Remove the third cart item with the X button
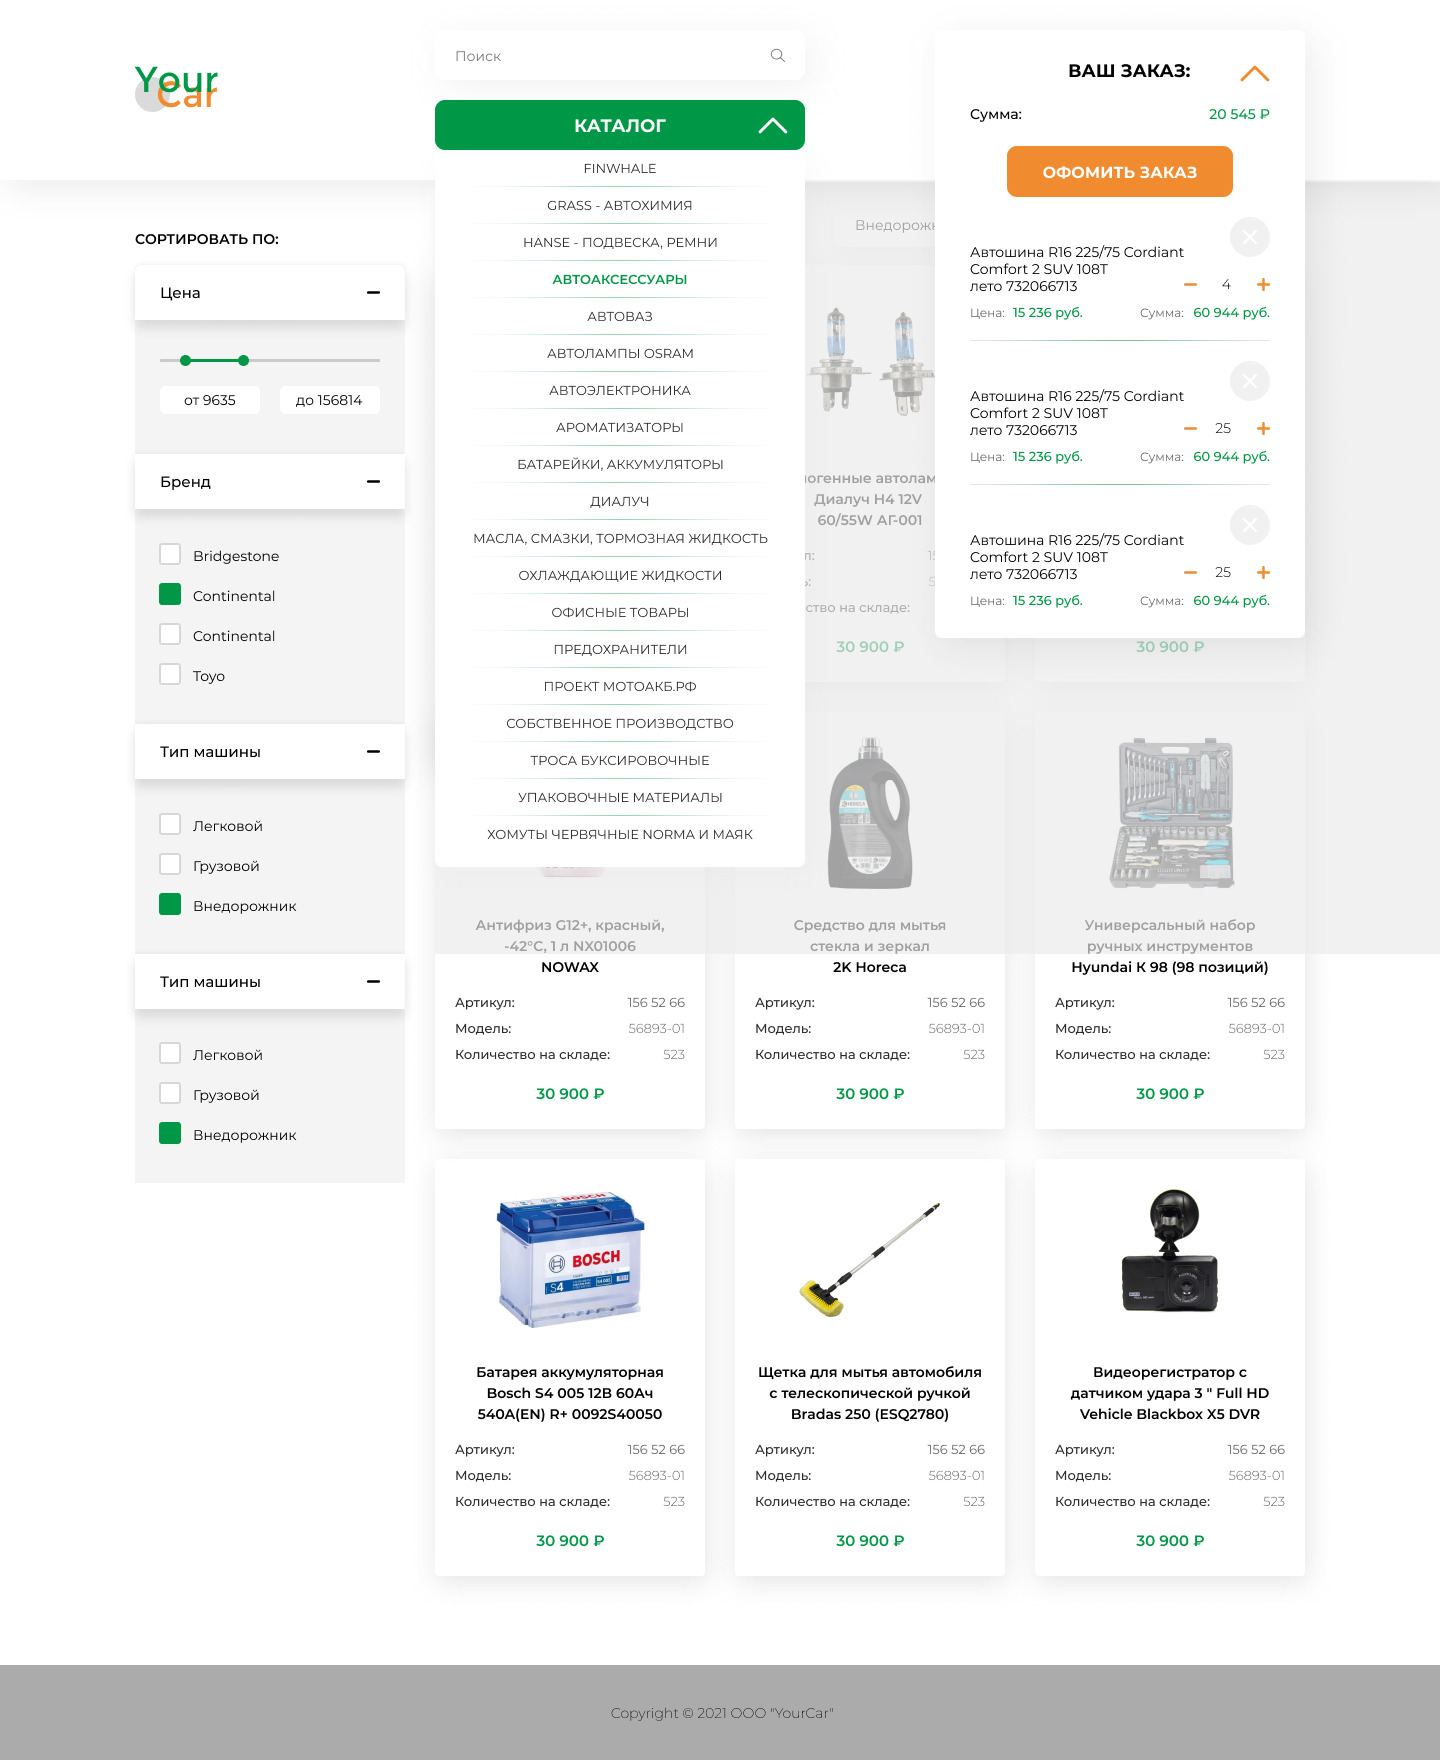The width and height of the screenshot is (1440, 1760). tap(1249, 525)
